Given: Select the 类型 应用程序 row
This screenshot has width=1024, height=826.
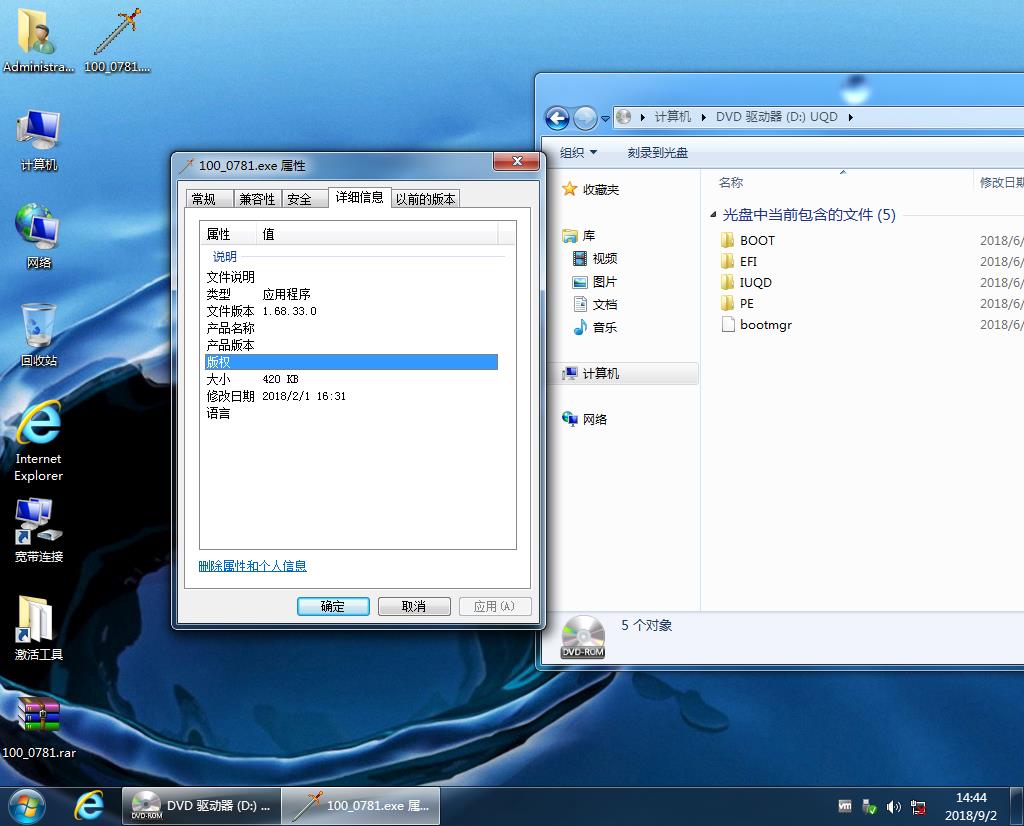Looking at the screenshot, I should coord(351,294).
